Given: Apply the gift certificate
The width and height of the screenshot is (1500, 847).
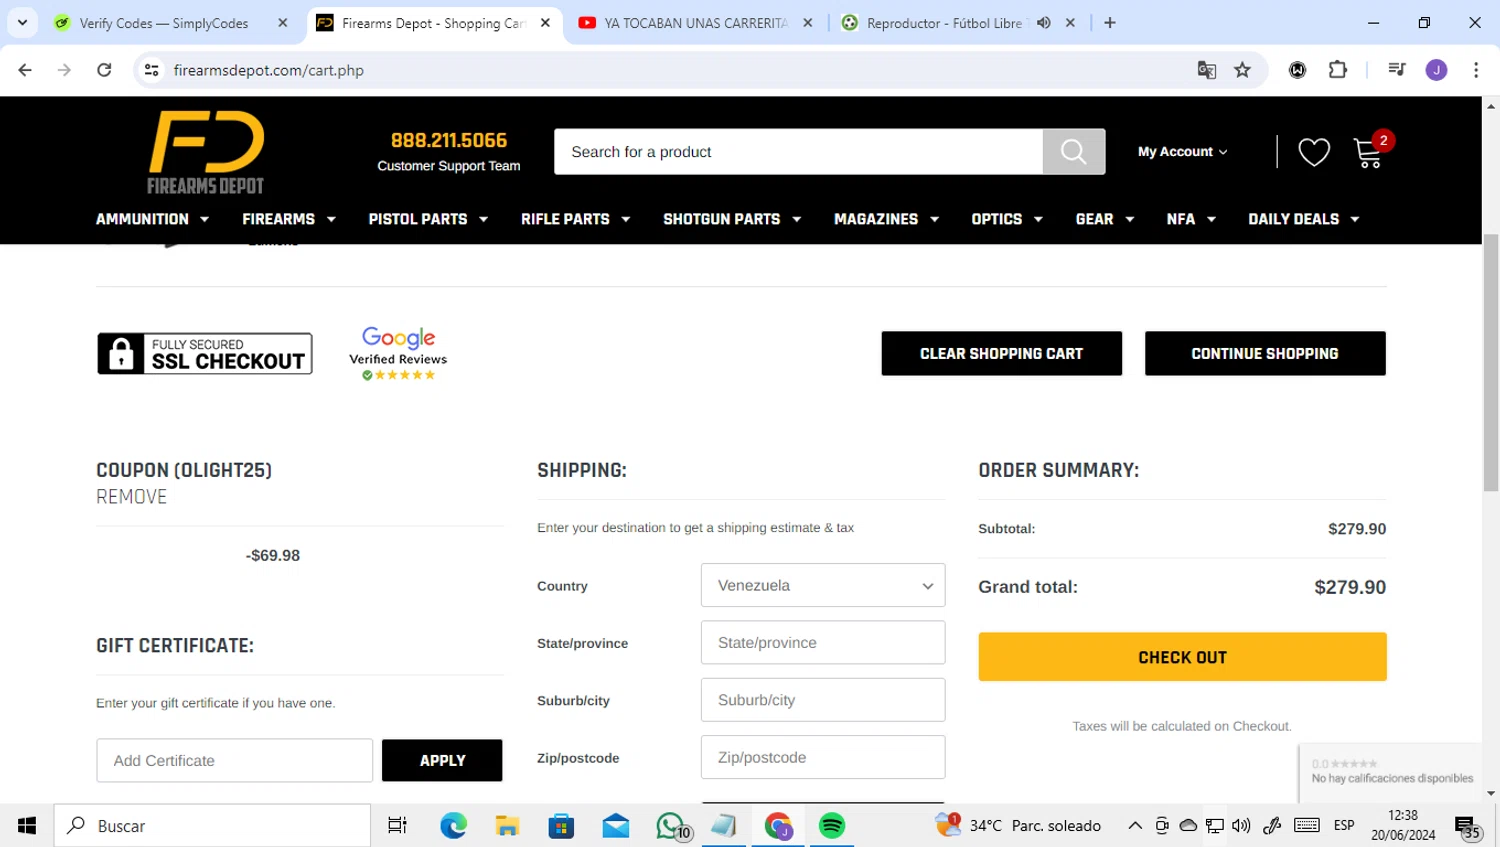Looking at the screenshot, I should coord(442,760).
